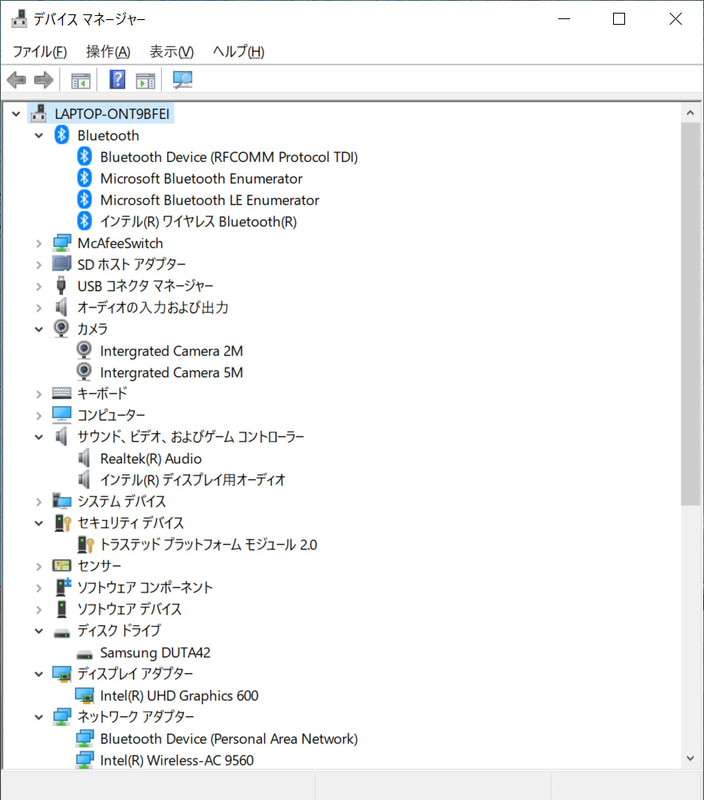Click the blue question mark Help icon
The width and height of the screenshot is (704, 800).
117,80
